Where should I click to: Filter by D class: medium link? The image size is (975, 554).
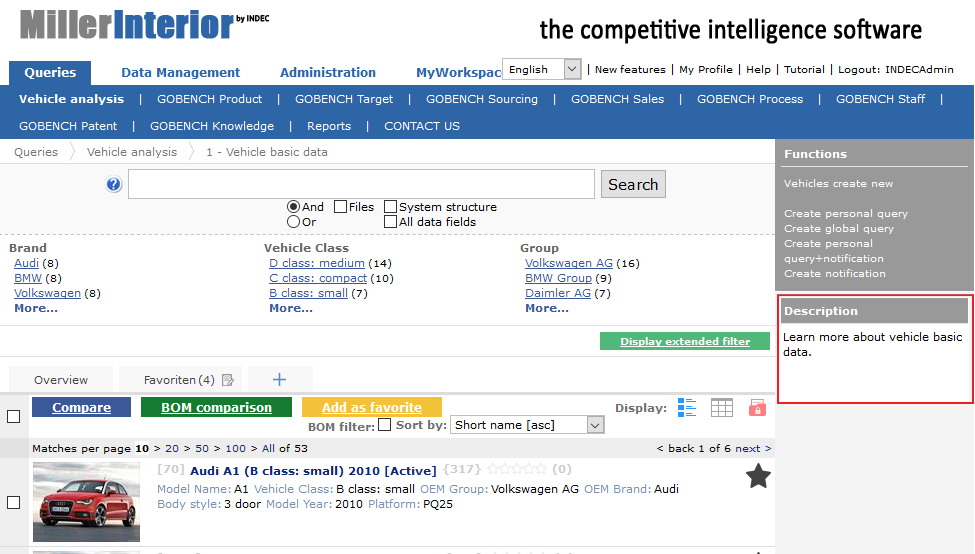pyautogui.click(x=317, y=263)
